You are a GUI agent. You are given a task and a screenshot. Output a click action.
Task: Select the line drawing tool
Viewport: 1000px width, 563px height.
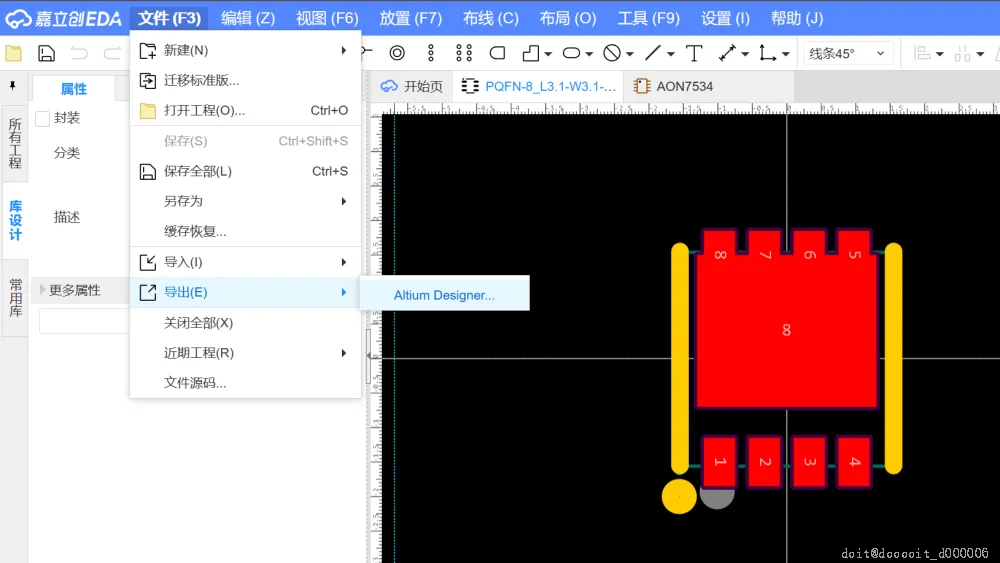coord(652,53)
